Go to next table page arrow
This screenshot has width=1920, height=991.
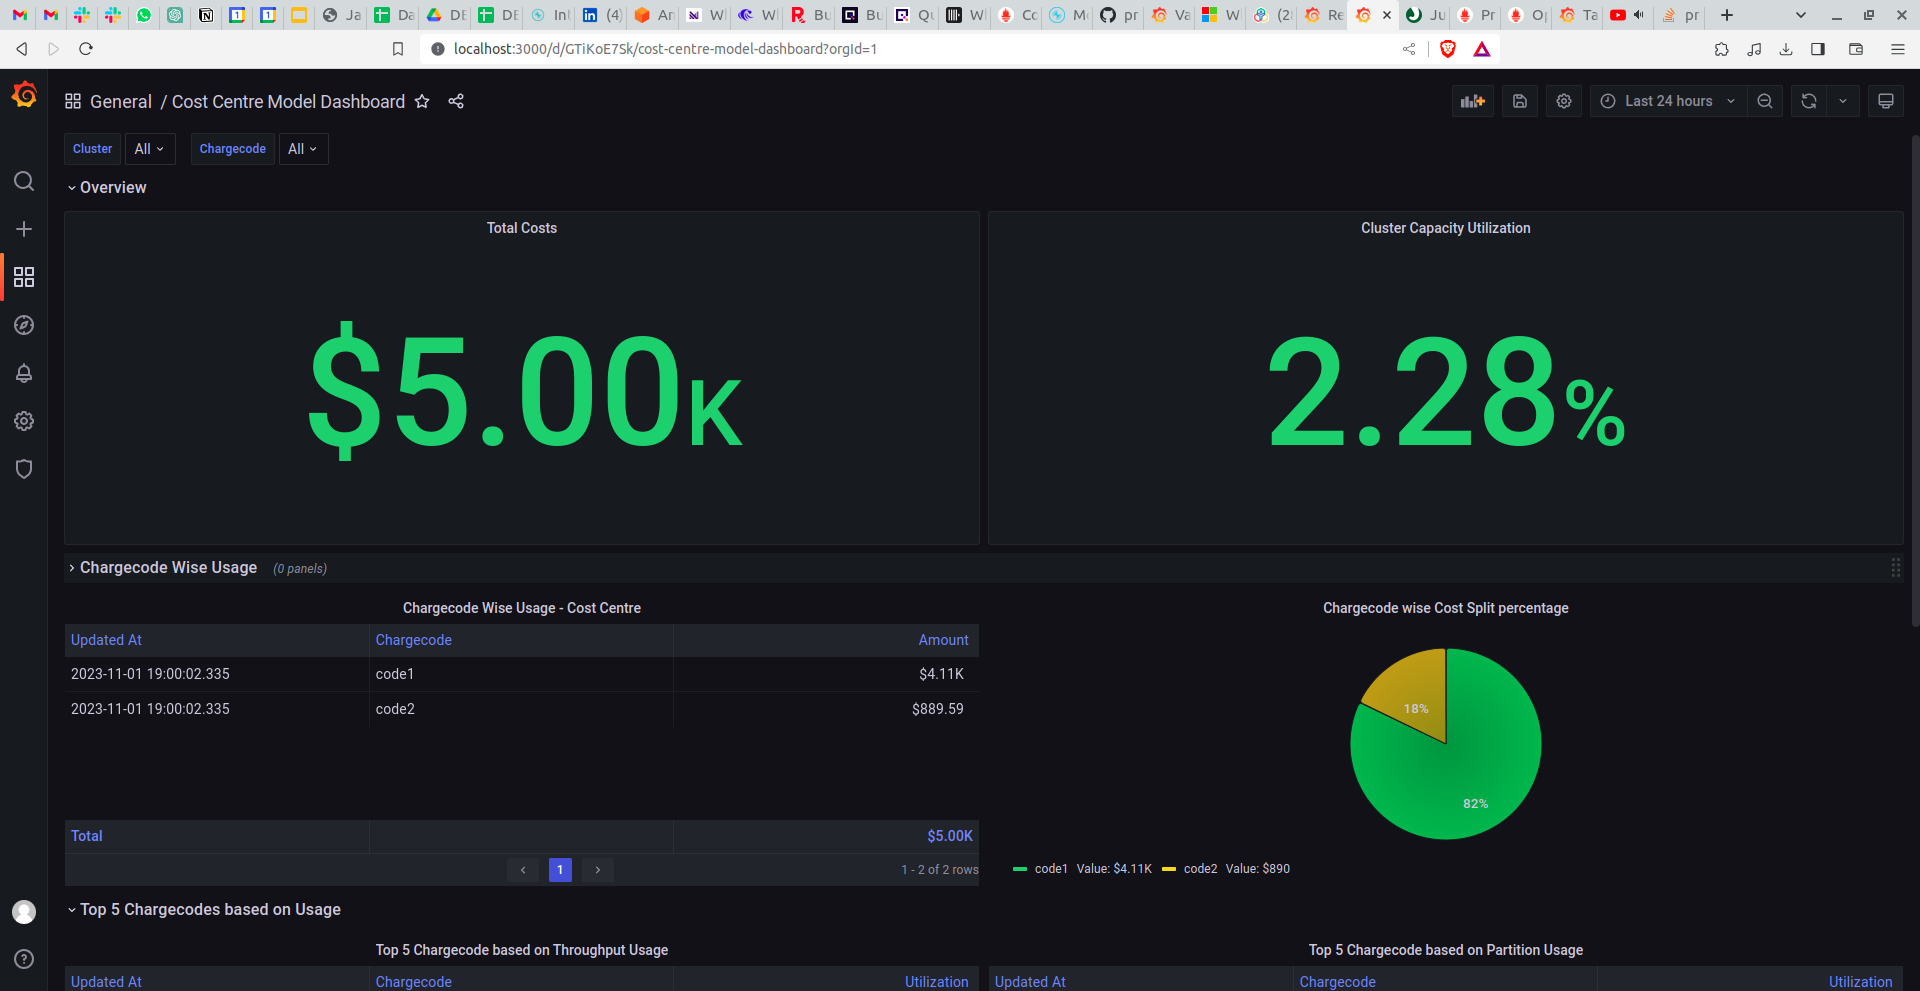[598, 870]
